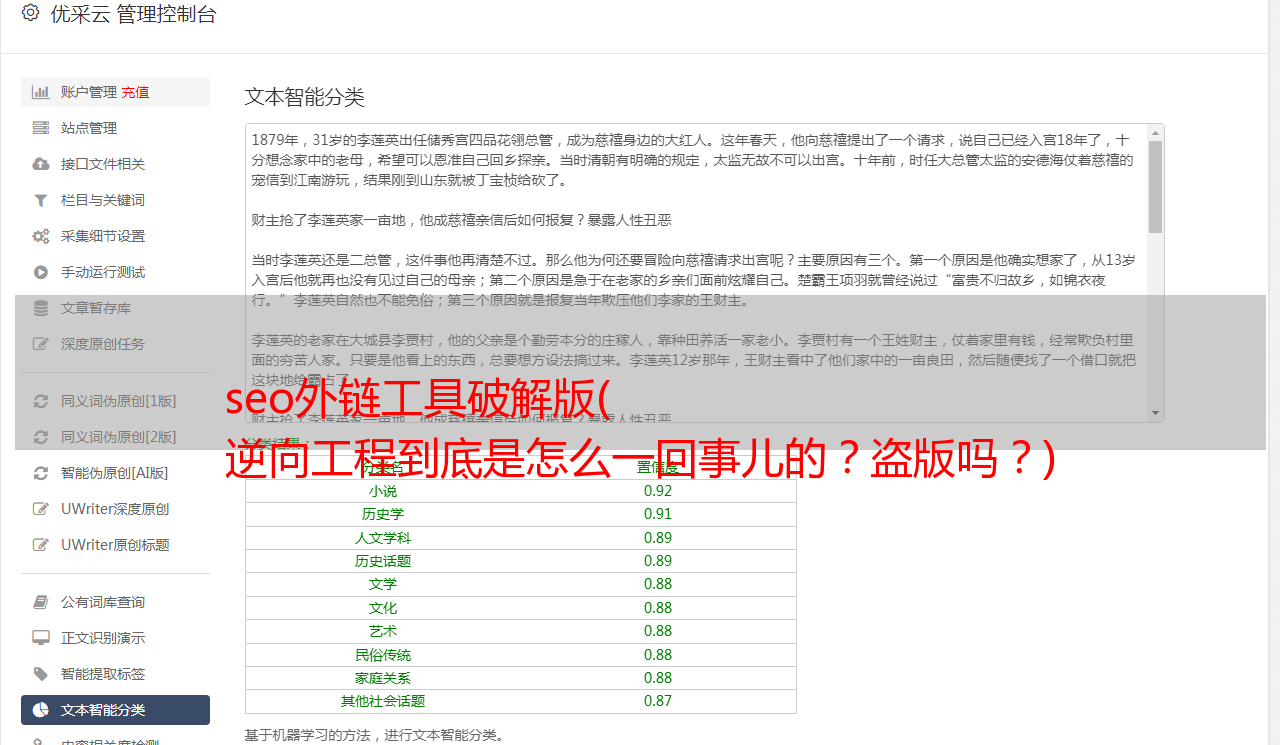Select the 小说 category cell
The width and height of the screenshot is (1280, 745).
click(x=383, y=491)
